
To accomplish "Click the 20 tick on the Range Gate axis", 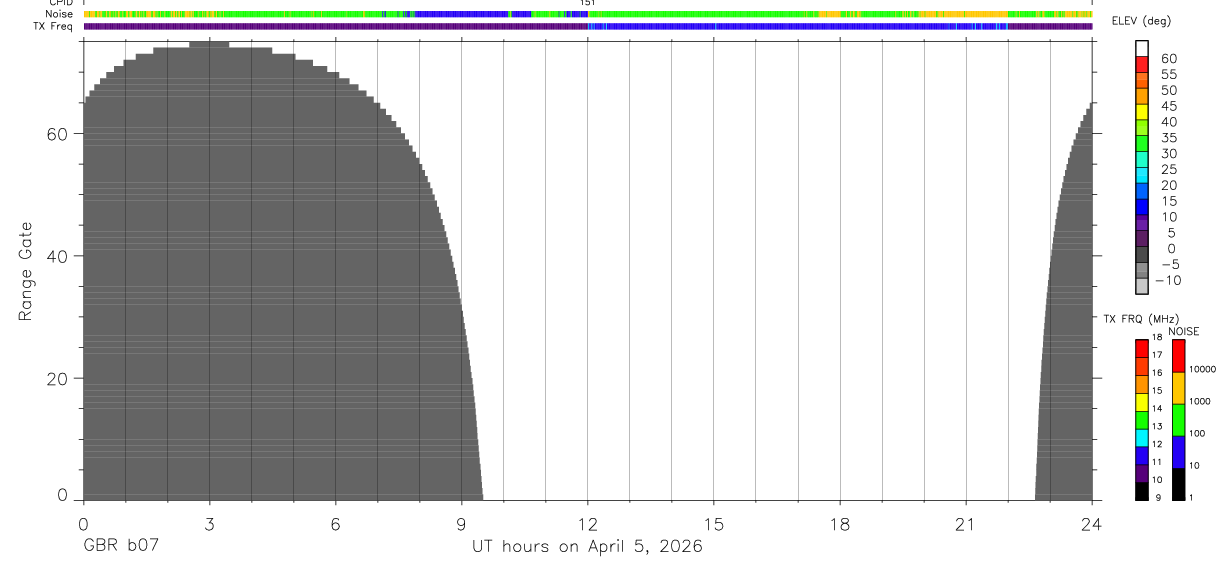I will (59, 378).
